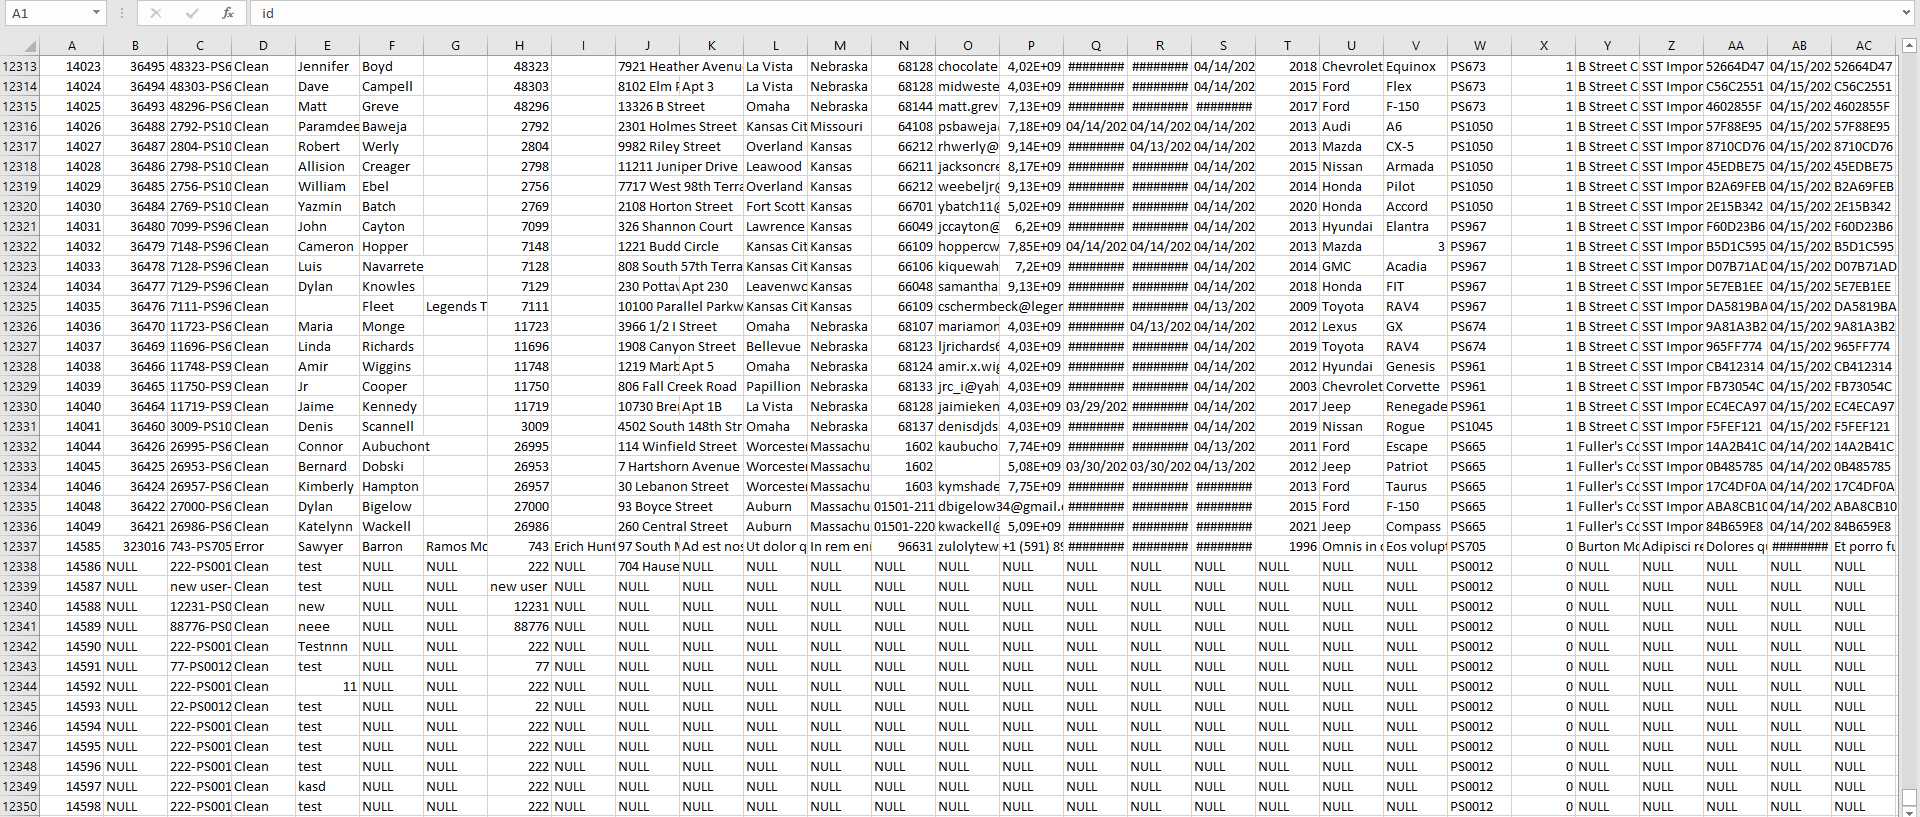The width and height of the screenshot is (1920, 817).
Task: Select column A header
Action: coord(72,45)
